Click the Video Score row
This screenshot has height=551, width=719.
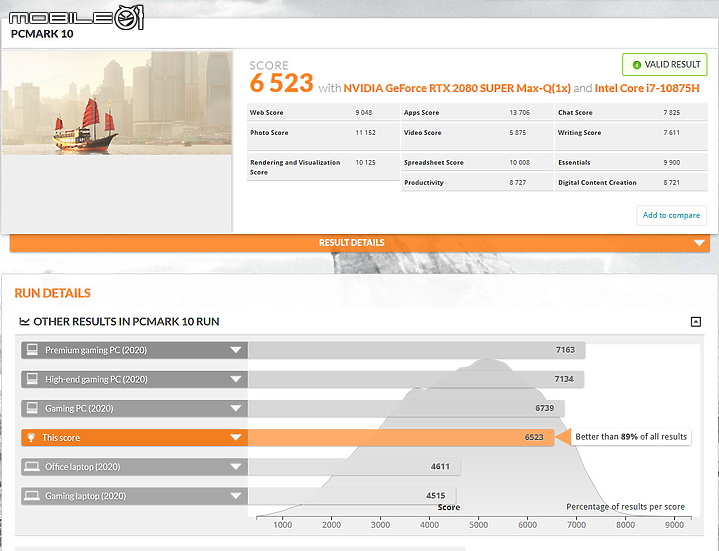click(x=477, y=137)
